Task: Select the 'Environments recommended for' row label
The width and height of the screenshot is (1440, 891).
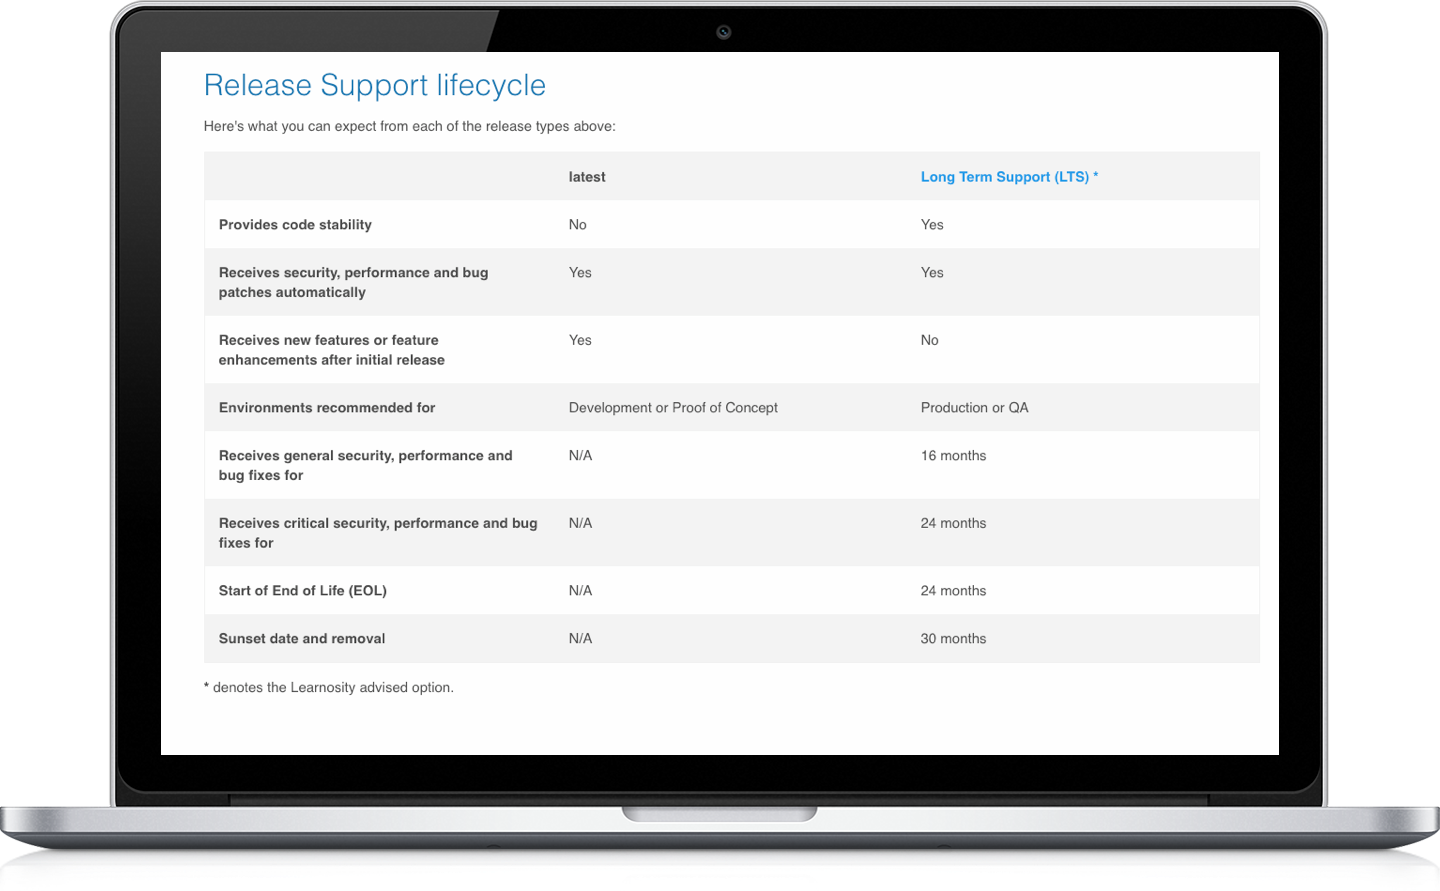Action: click(327, 408)
